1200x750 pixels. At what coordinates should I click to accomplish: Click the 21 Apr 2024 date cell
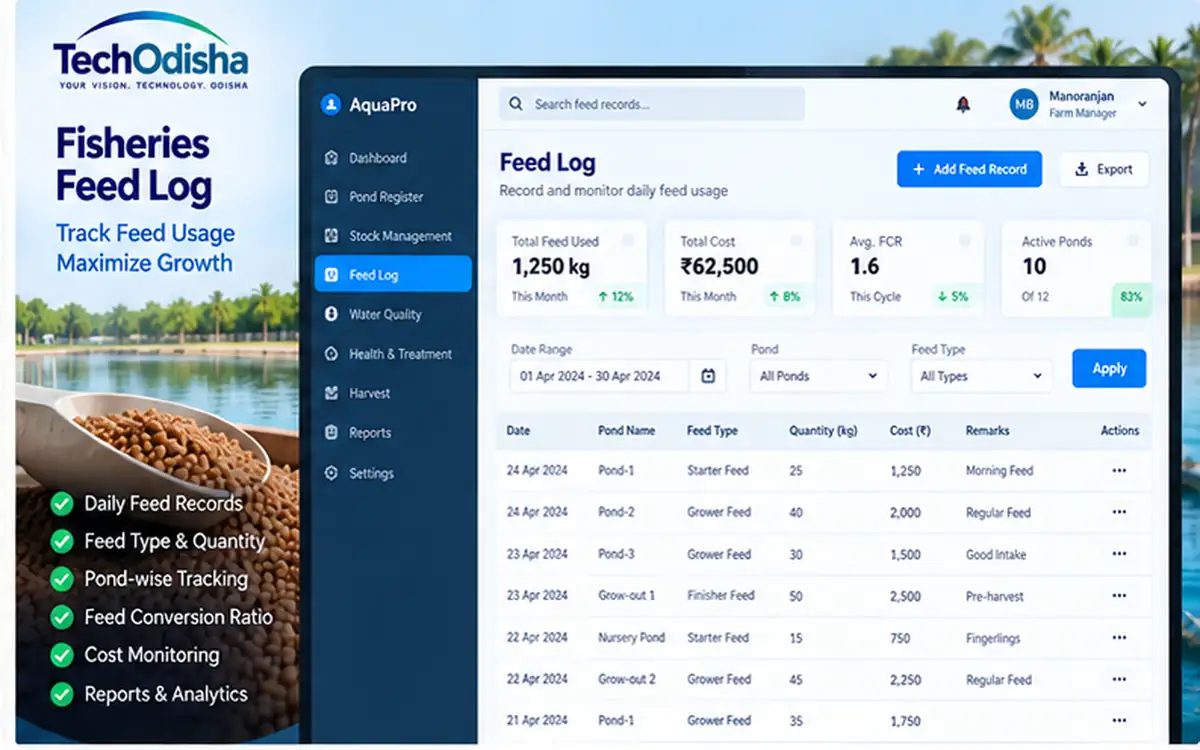pyautogui.click(x=537, y=720)
